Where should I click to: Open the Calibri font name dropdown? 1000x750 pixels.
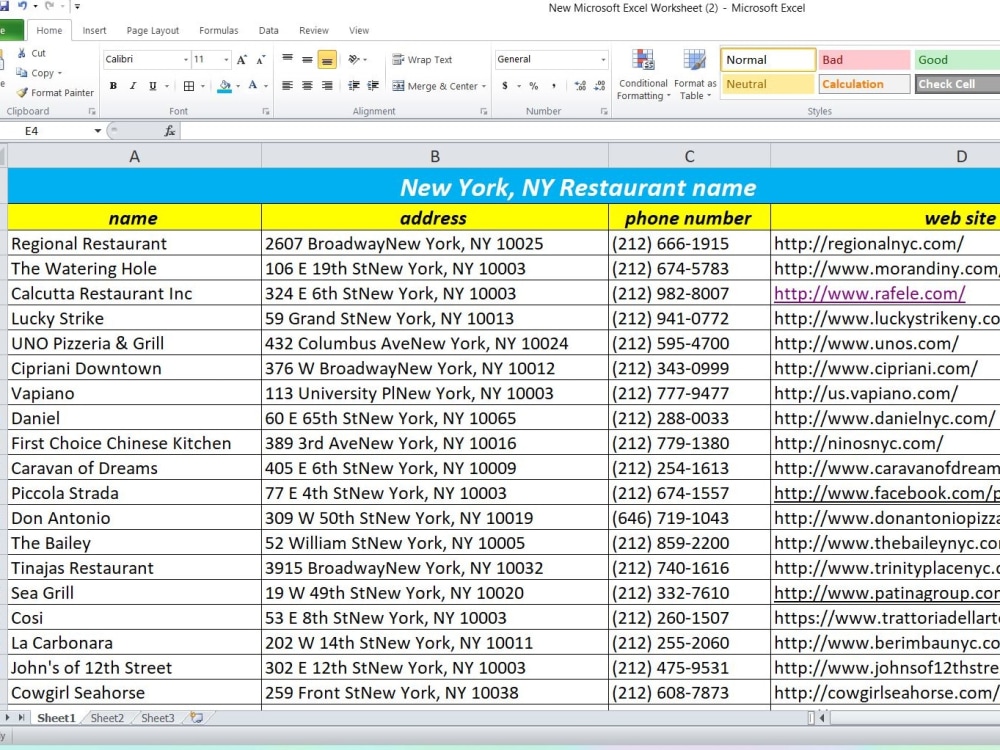point(186,59)
